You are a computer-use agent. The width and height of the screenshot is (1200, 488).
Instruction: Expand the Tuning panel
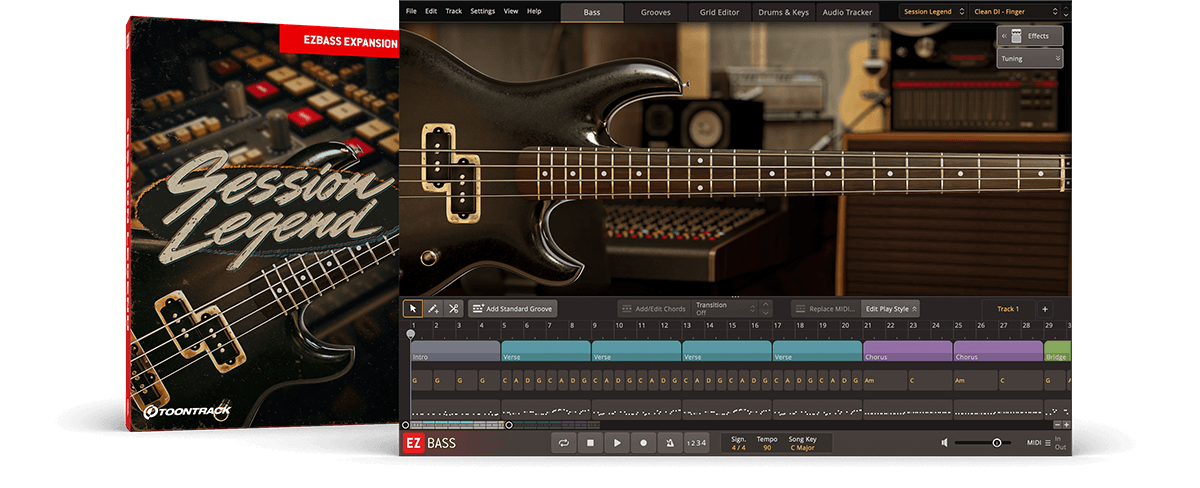click(1030, 59)
